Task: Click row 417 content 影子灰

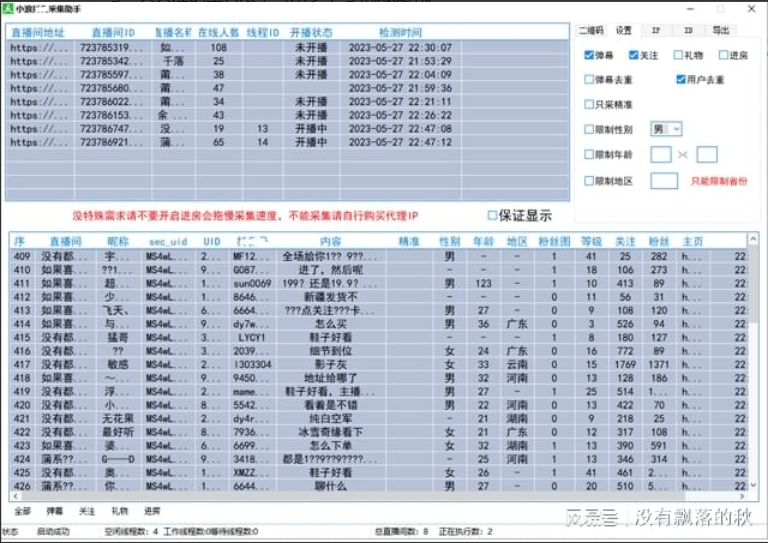Action: tap(331, 364)
